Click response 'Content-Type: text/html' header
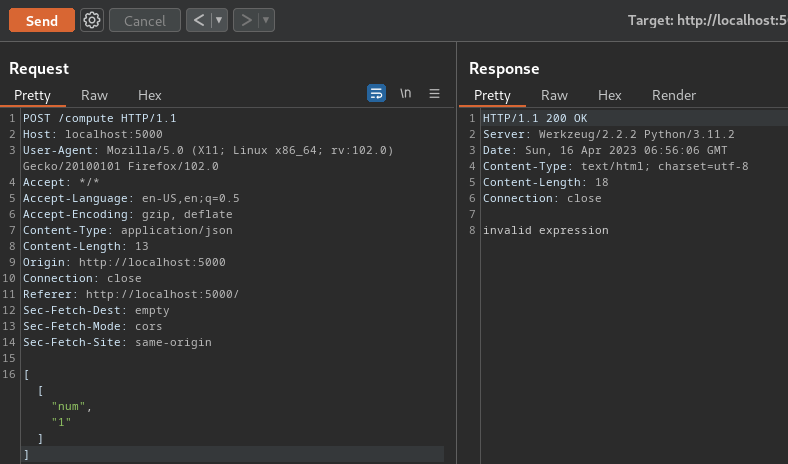788x464 pixels. tap(616, 166)
